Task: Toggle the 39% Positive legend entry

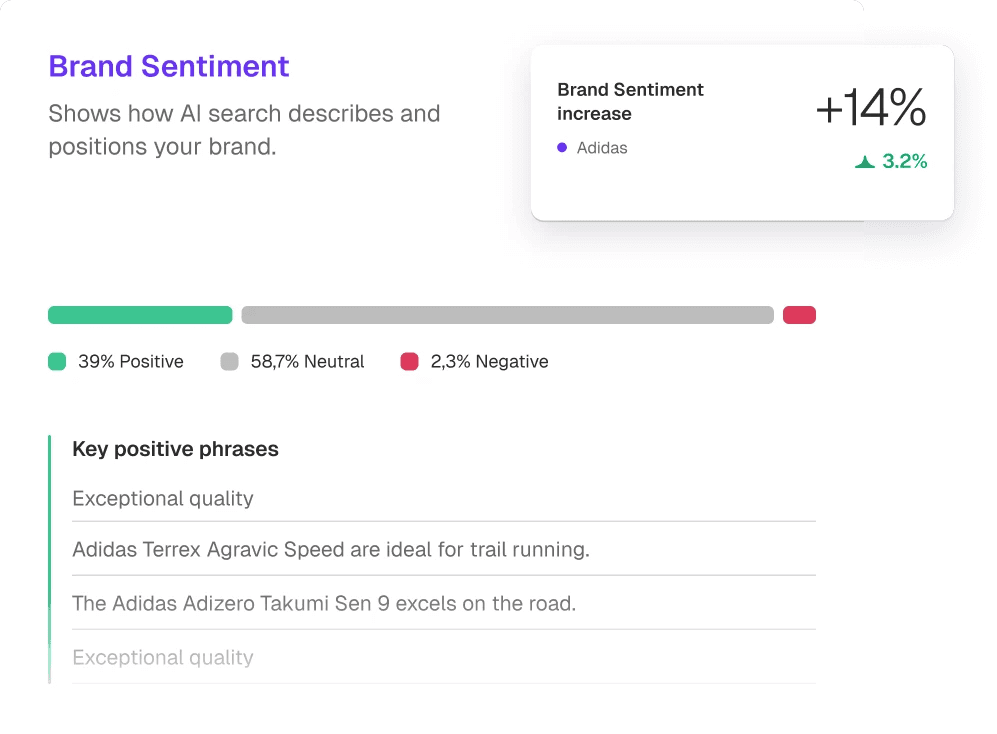Action: (121, 361)
